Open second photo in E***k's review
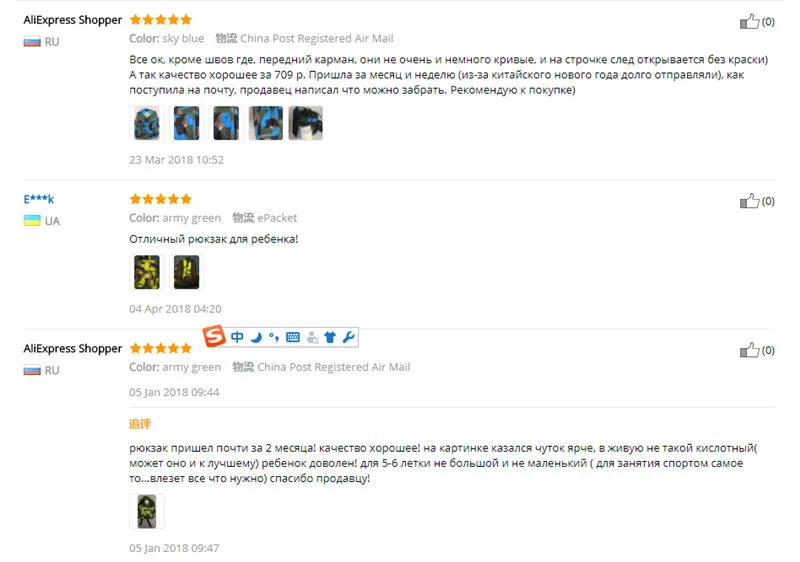 coord(186,272)
